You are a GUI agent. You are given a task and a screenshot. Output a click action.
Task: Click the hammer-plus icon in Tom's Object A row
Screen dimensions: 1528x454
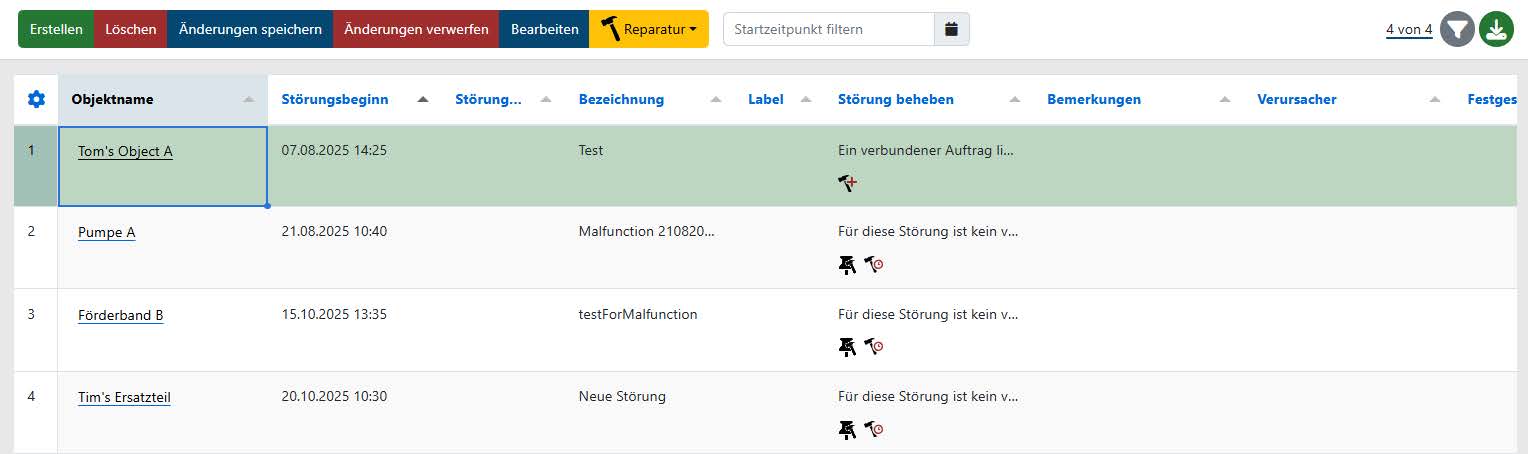click(x=847, y=182)
